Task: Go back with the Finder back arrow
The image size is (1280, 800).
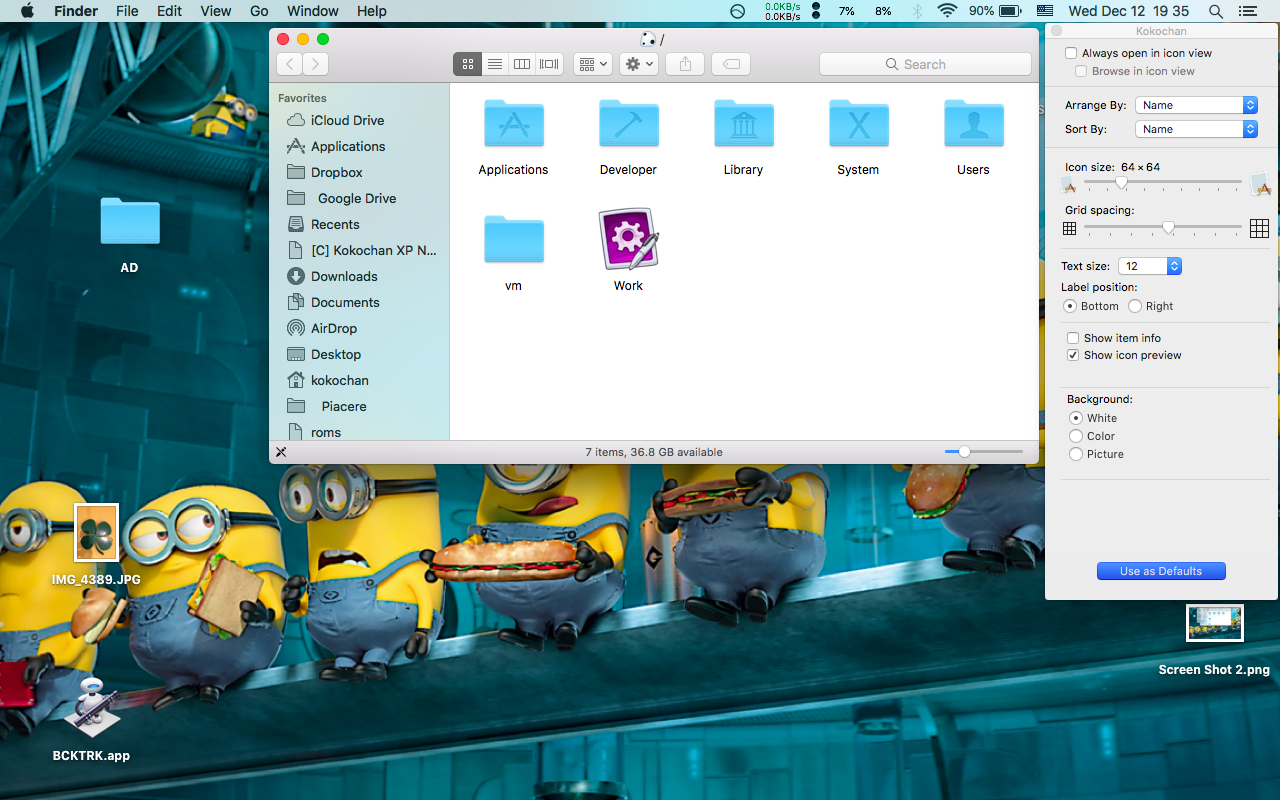Action: pos(289,64)
